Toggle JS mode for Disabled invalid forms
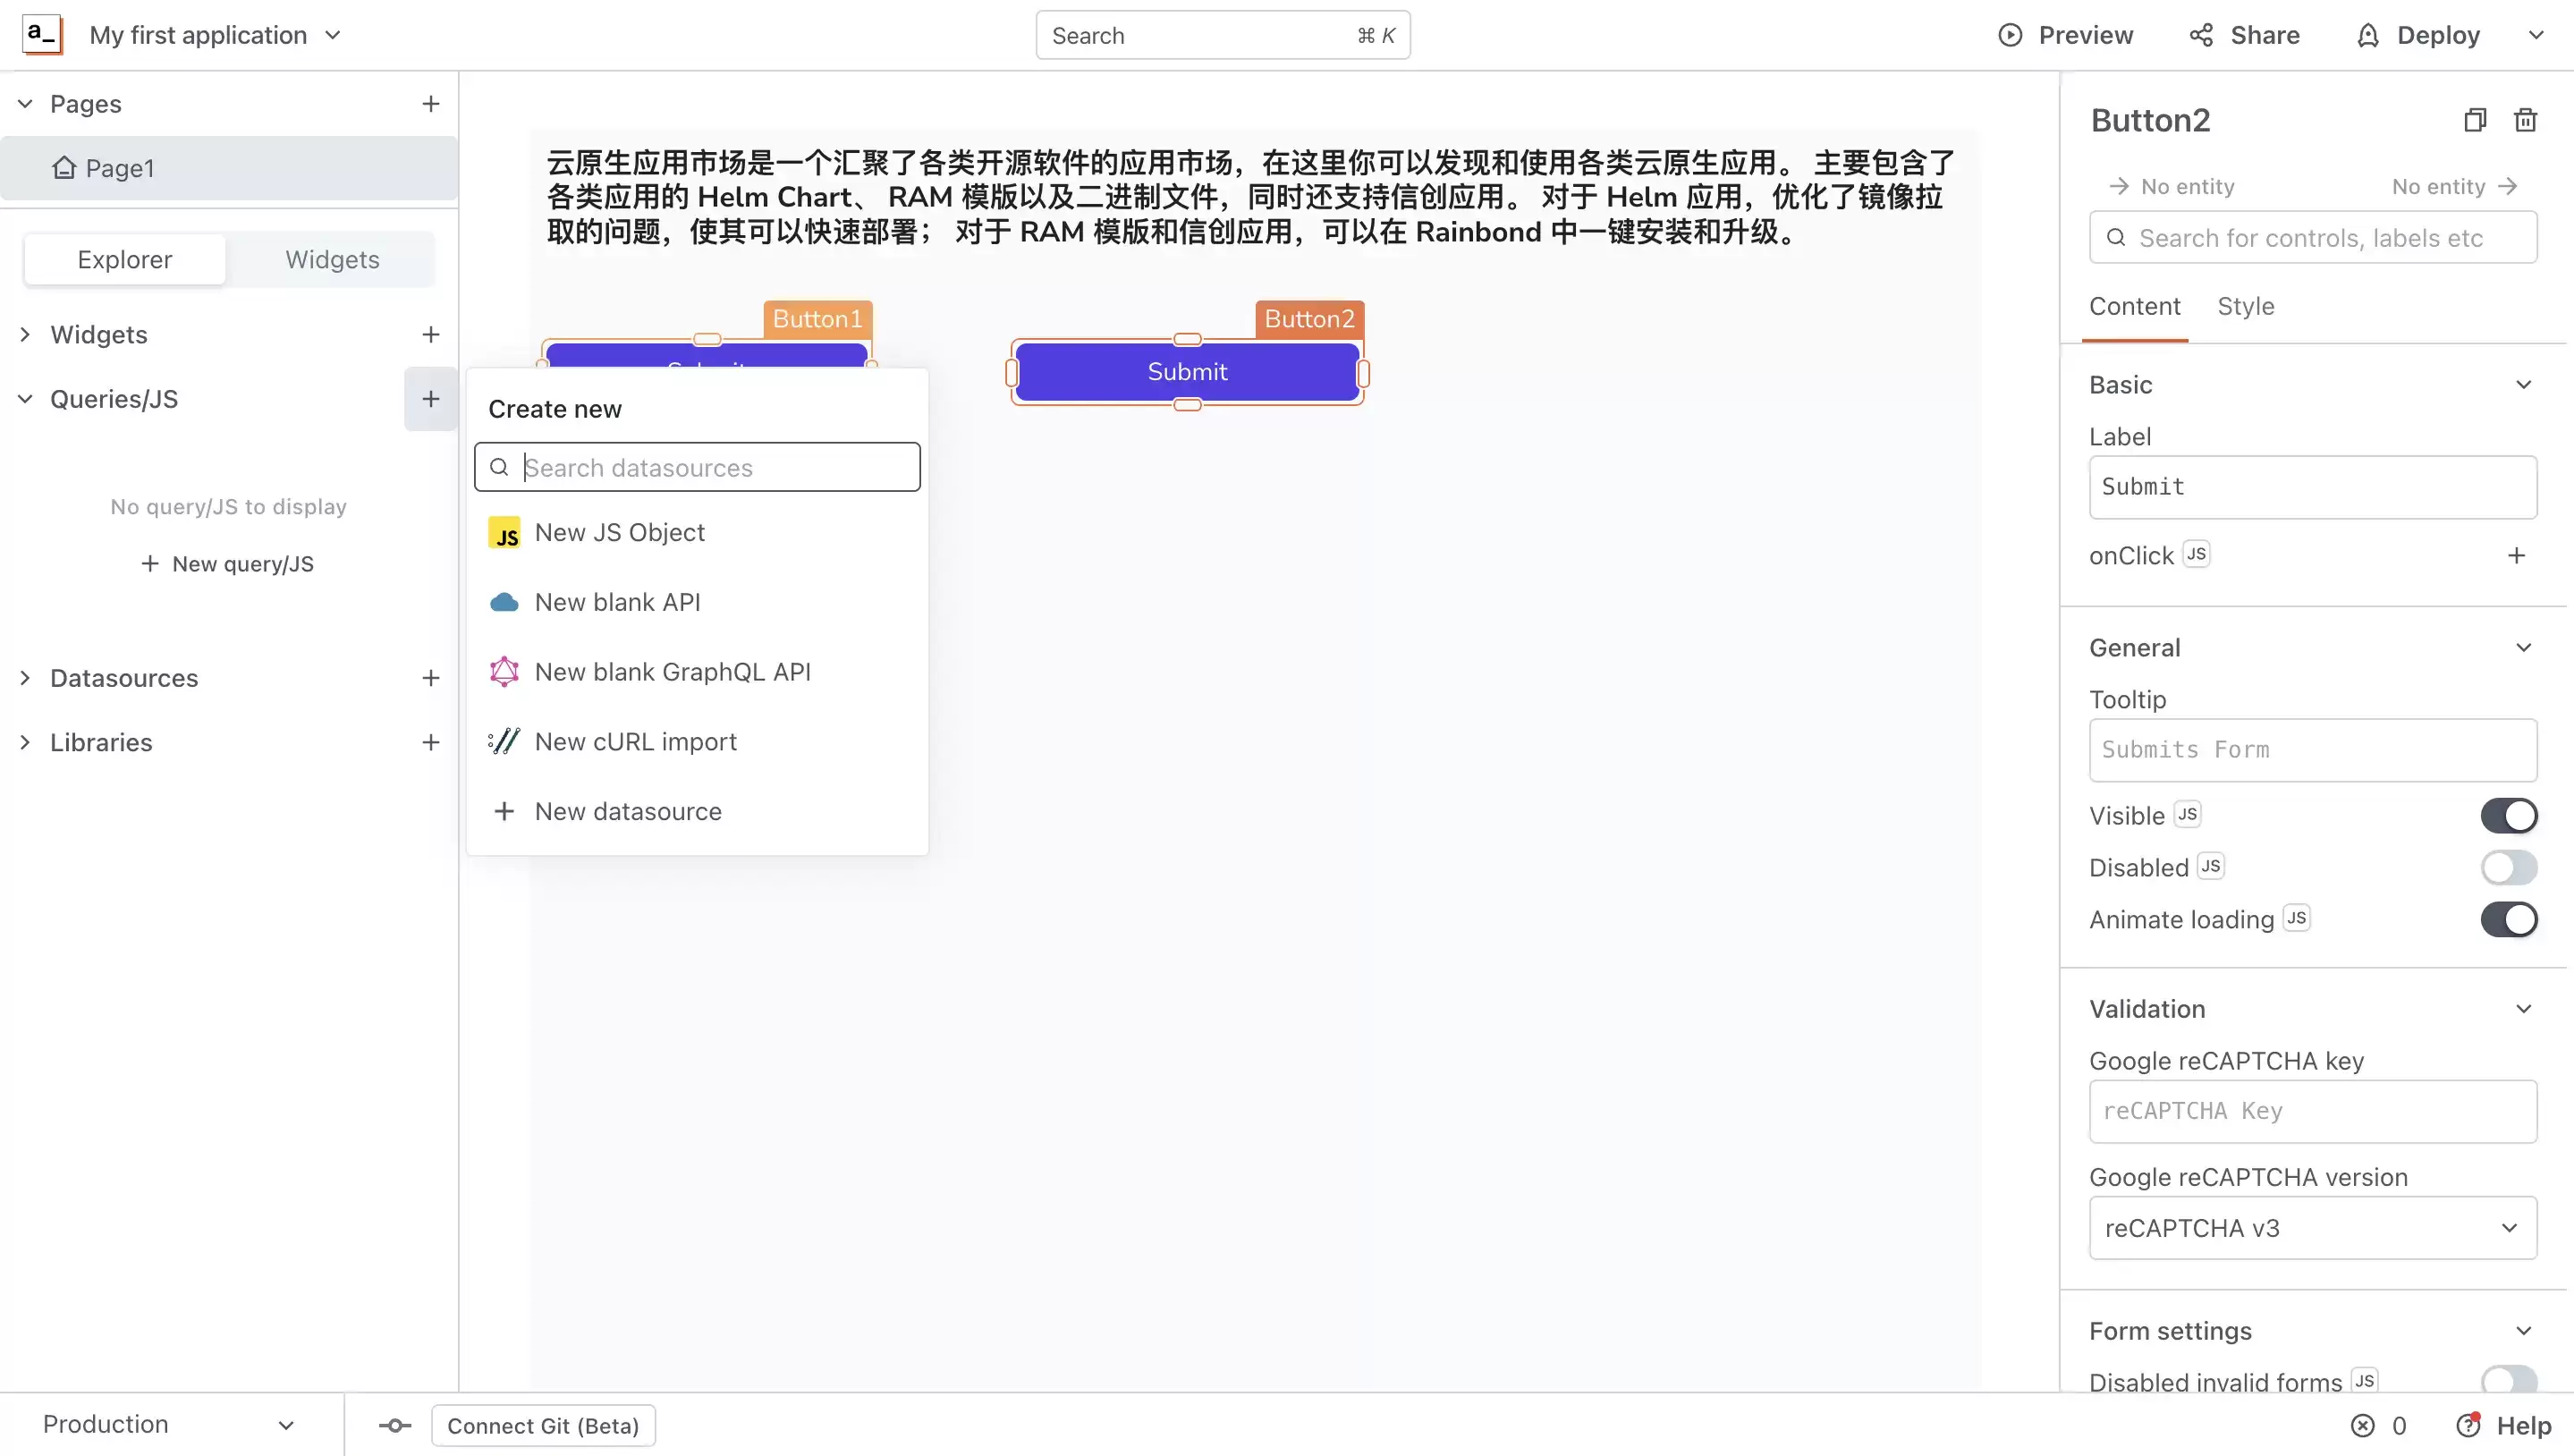Image resolution: width=2574 pixels, height=1456 pixels. (2364, 1381)
